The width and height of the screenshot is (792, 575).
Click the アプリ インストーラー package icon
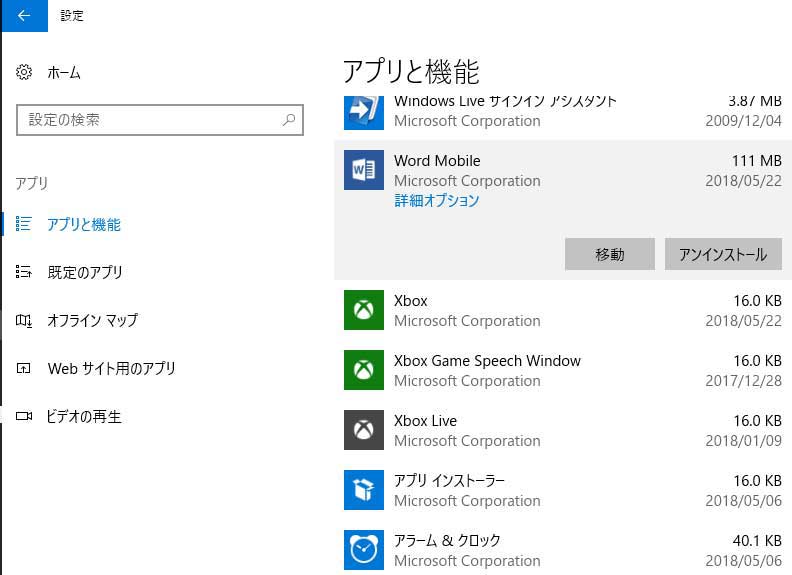(x=363, y=490)
